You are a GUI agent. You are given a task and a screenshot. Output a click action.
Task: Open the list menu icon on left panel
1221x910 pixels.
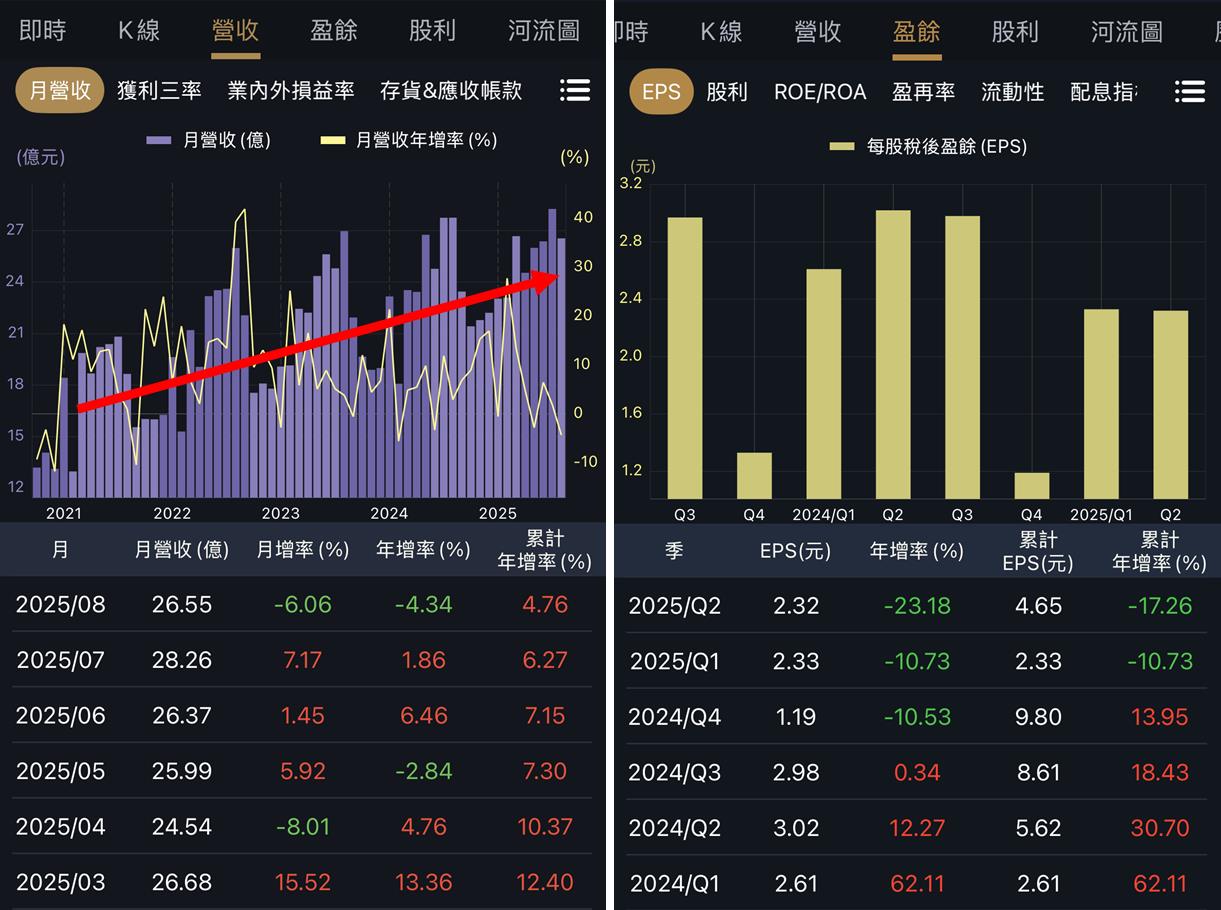tap(575, 89)
